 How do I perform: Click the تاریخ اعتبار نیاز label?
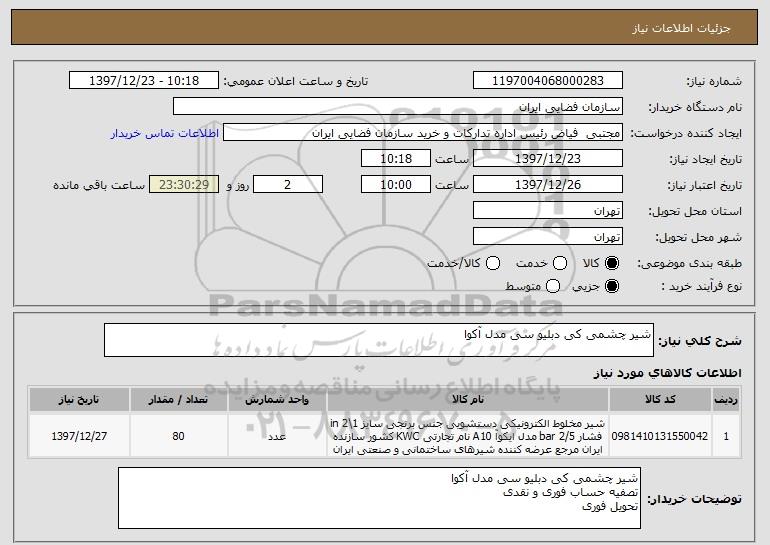click(705, 185)
